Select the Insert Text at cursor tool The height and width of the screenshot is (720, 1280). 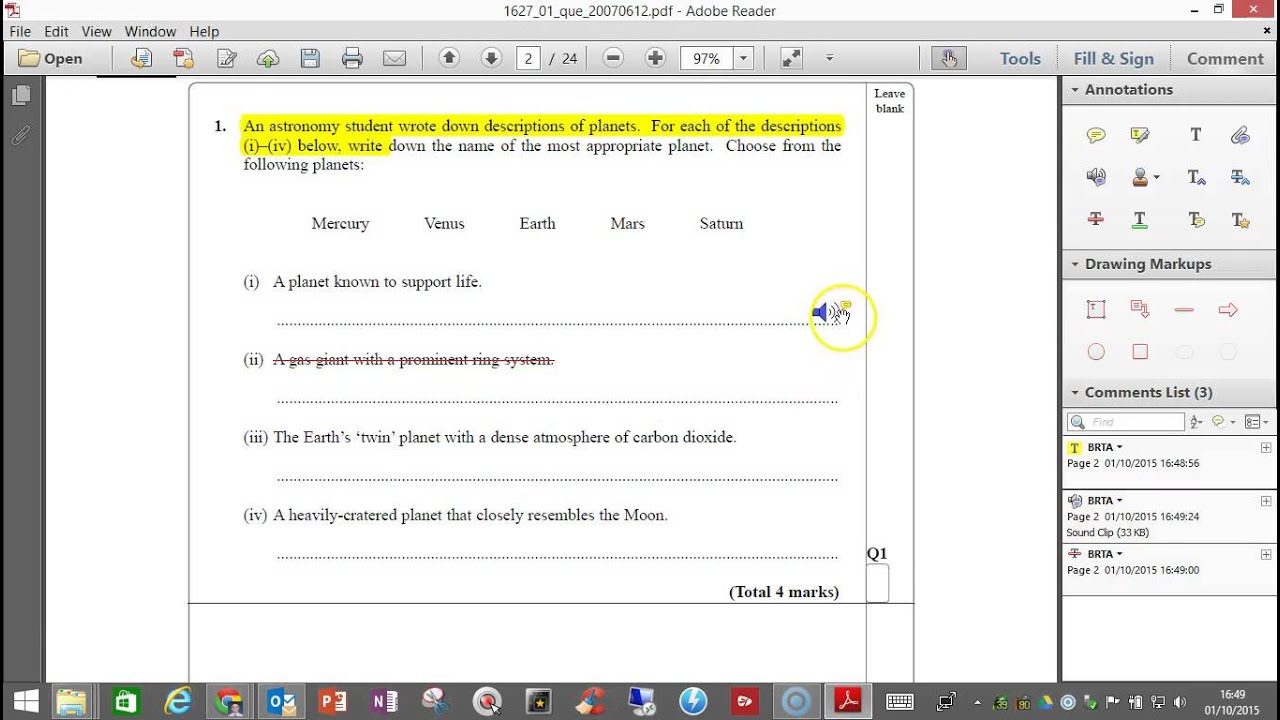[x=1196, y=177]
